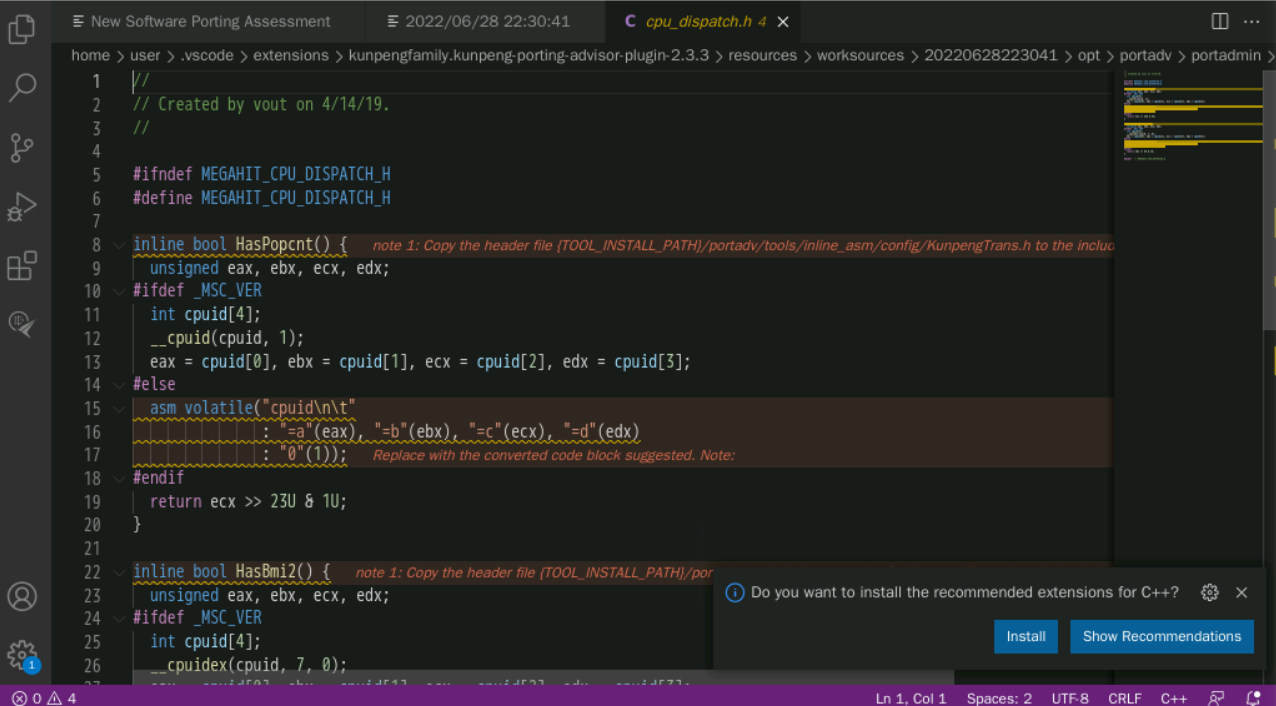Image resolution: width=1276 pixels, height=706 pixels.
Task: Click the 'HasPopcnt' function name
Action: pos(277,245)
